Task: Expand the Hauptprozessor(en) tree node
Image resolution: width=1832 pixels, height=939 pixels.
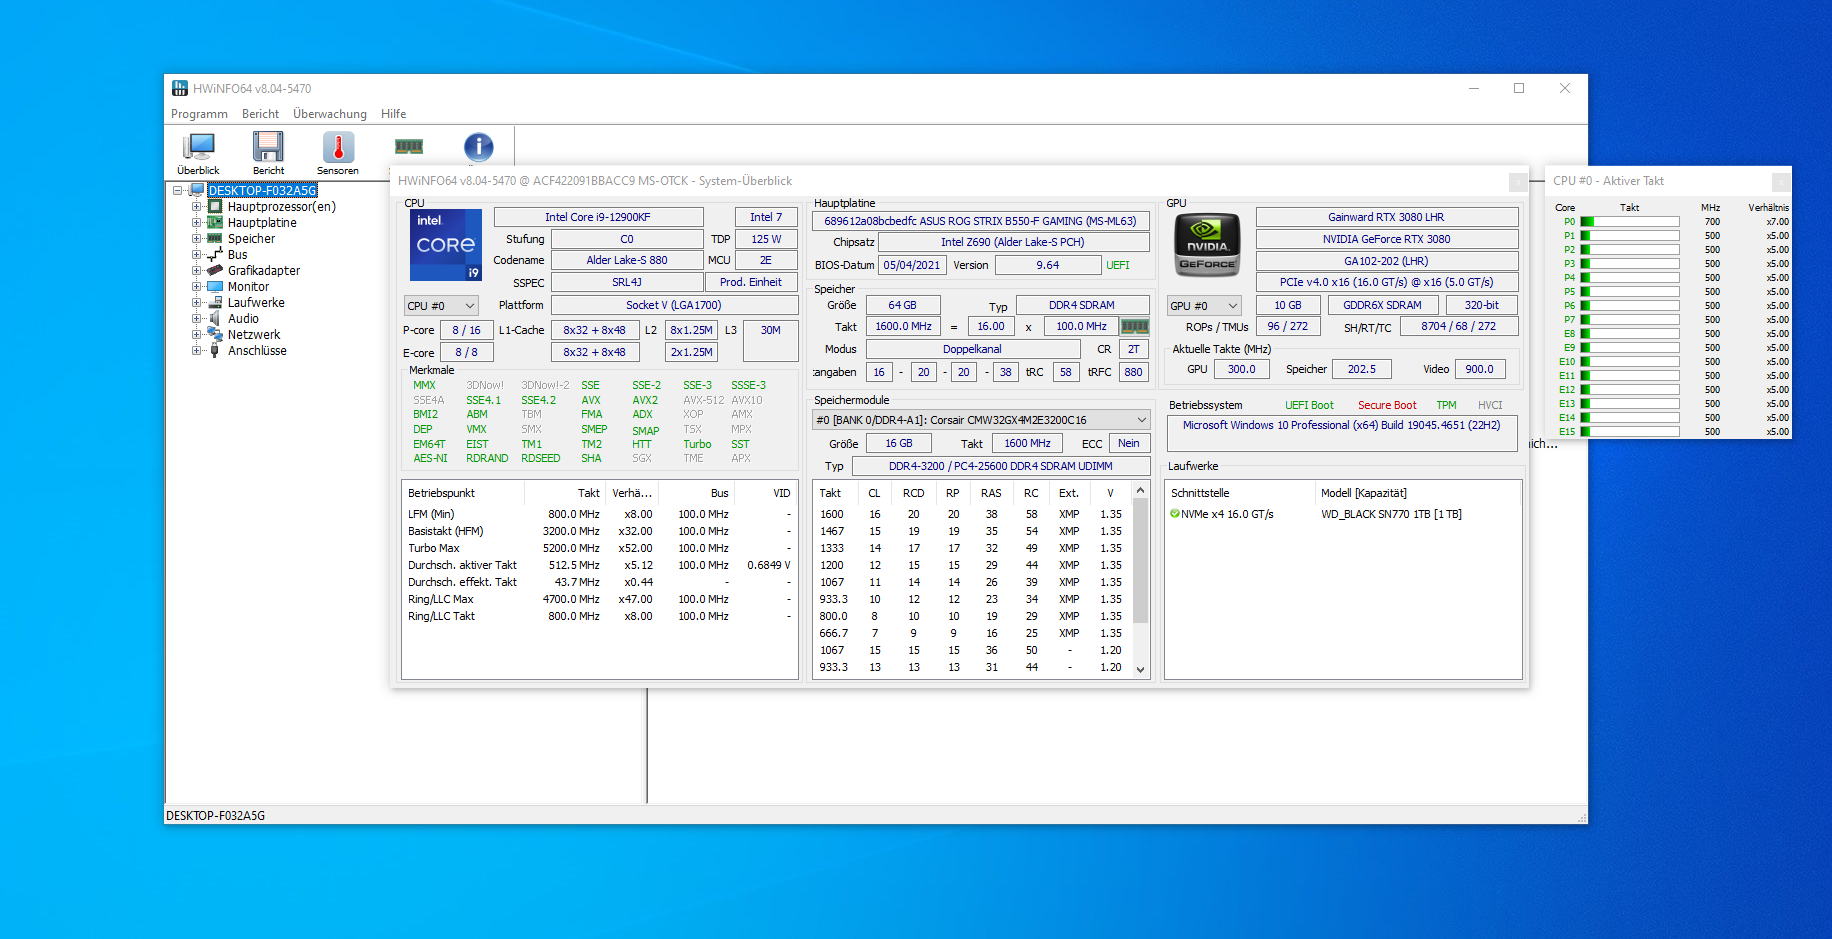Action: (x=197, y=207)
